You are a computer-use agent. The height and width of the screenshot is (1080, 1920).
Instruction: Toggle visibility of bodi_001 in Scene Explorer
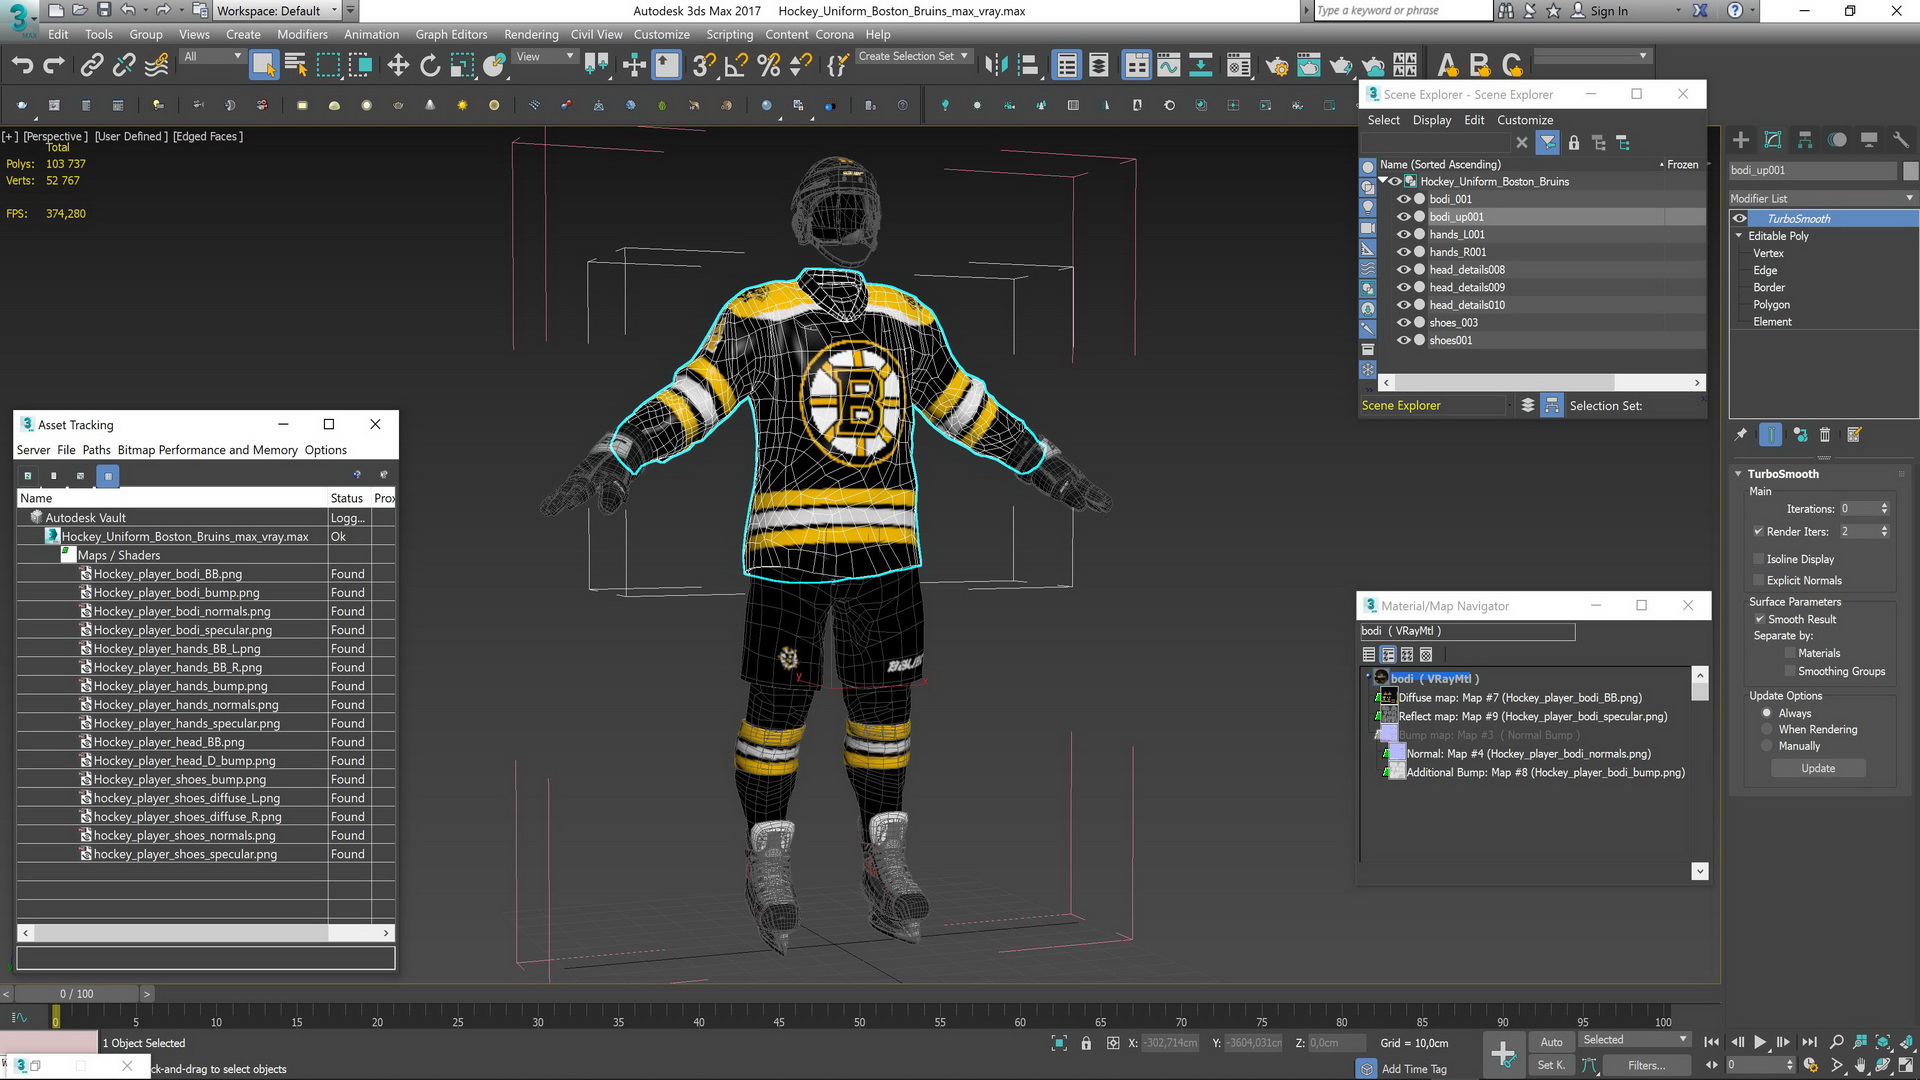(x=1404, y=199)
